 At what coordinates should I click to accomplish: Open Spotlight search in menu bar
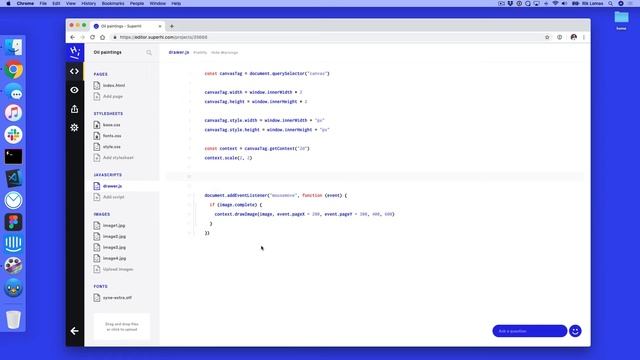610,3
